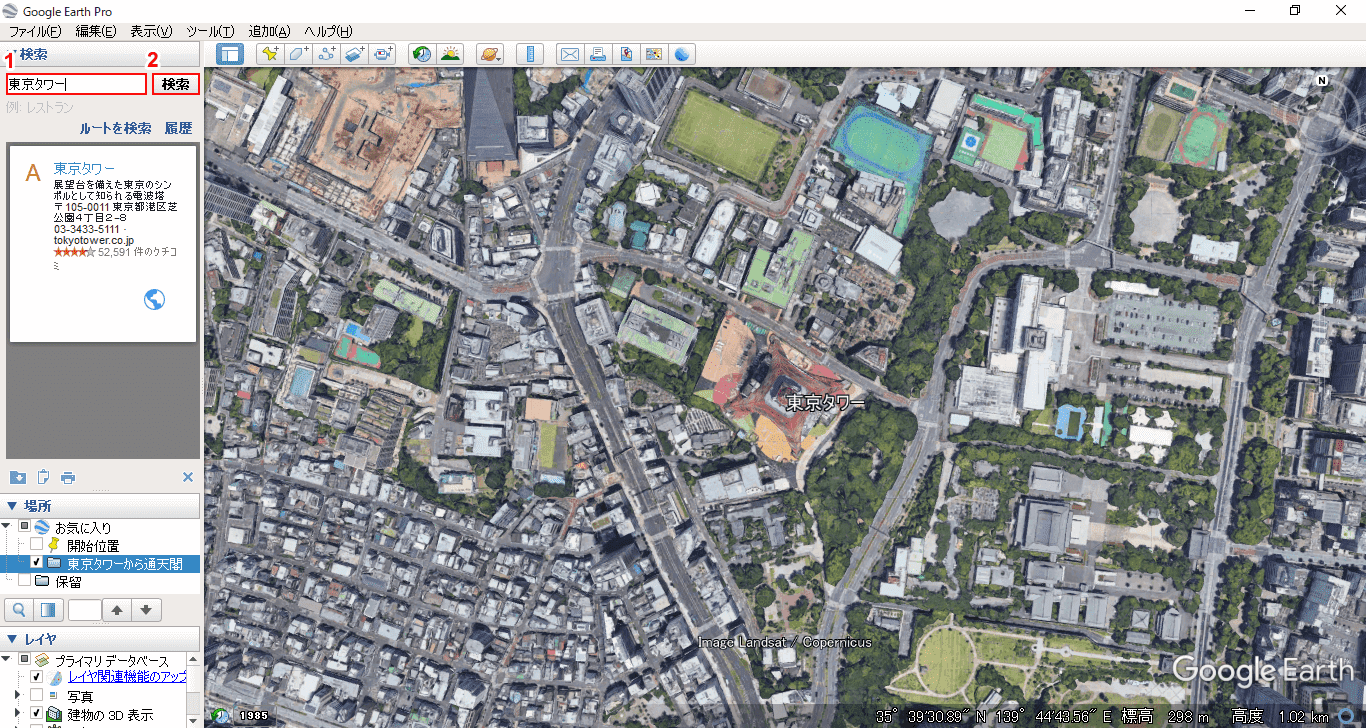Click the ルートを検索 link
The width and height of the screenshot is (1366, 728).
115,128
